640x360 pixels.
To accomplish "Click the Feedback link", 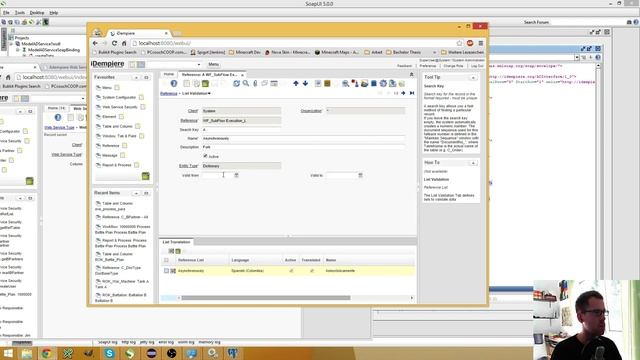I will [404, 66].
